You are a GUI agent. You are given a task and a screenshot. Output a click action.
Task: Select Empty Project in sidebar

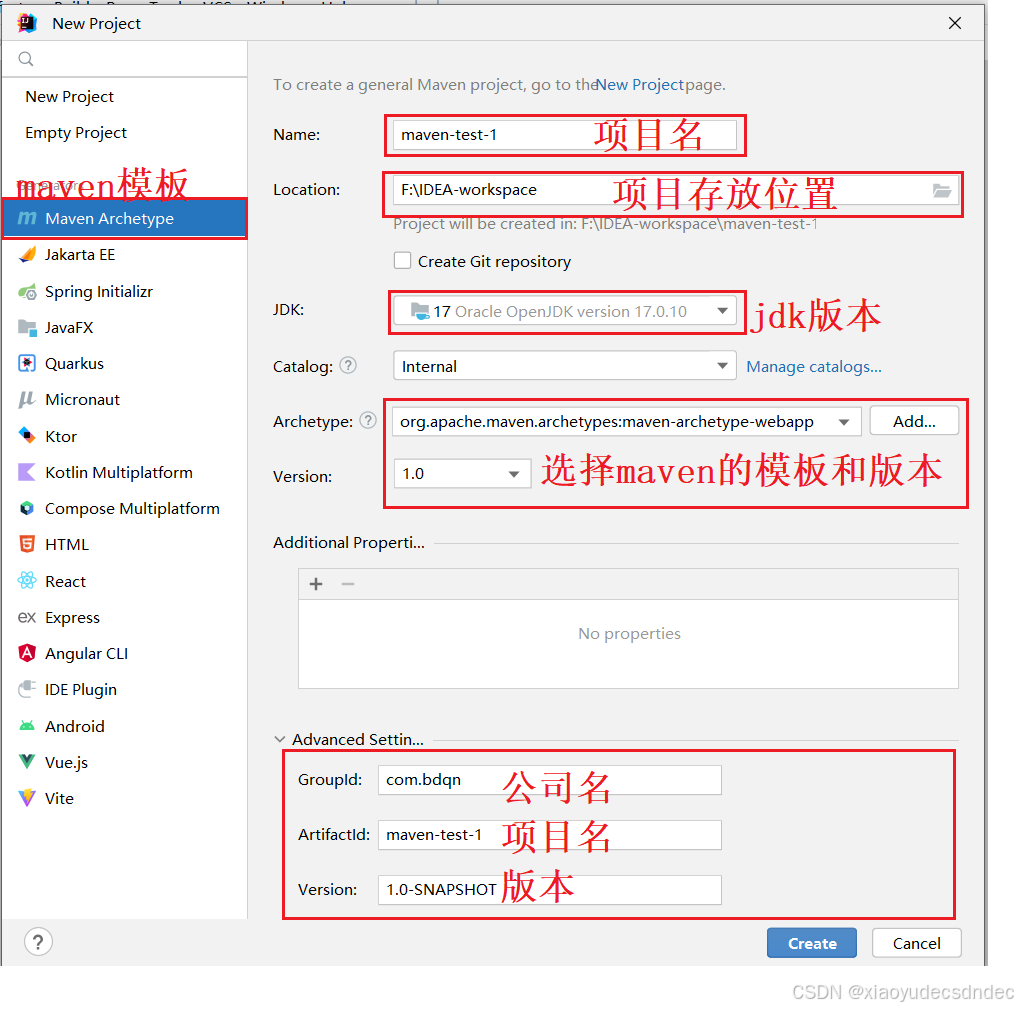[x=76, y=133]
